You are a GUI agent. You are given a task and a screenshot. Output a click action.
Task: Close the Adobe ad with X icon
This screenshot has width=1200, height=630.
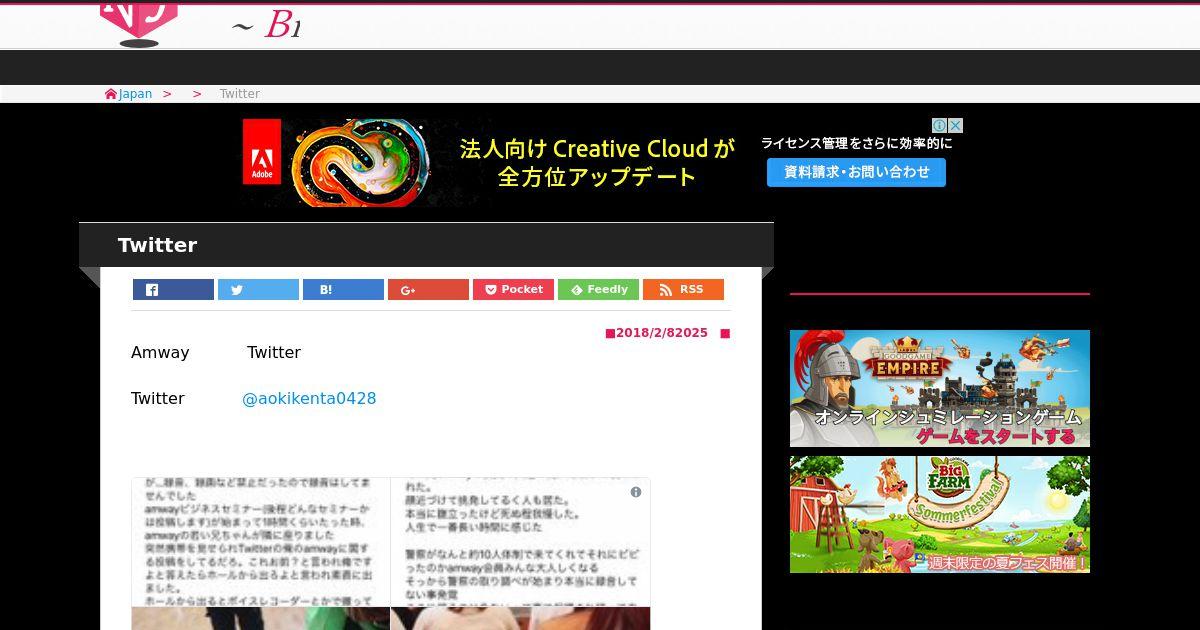[x=956, y=125]
